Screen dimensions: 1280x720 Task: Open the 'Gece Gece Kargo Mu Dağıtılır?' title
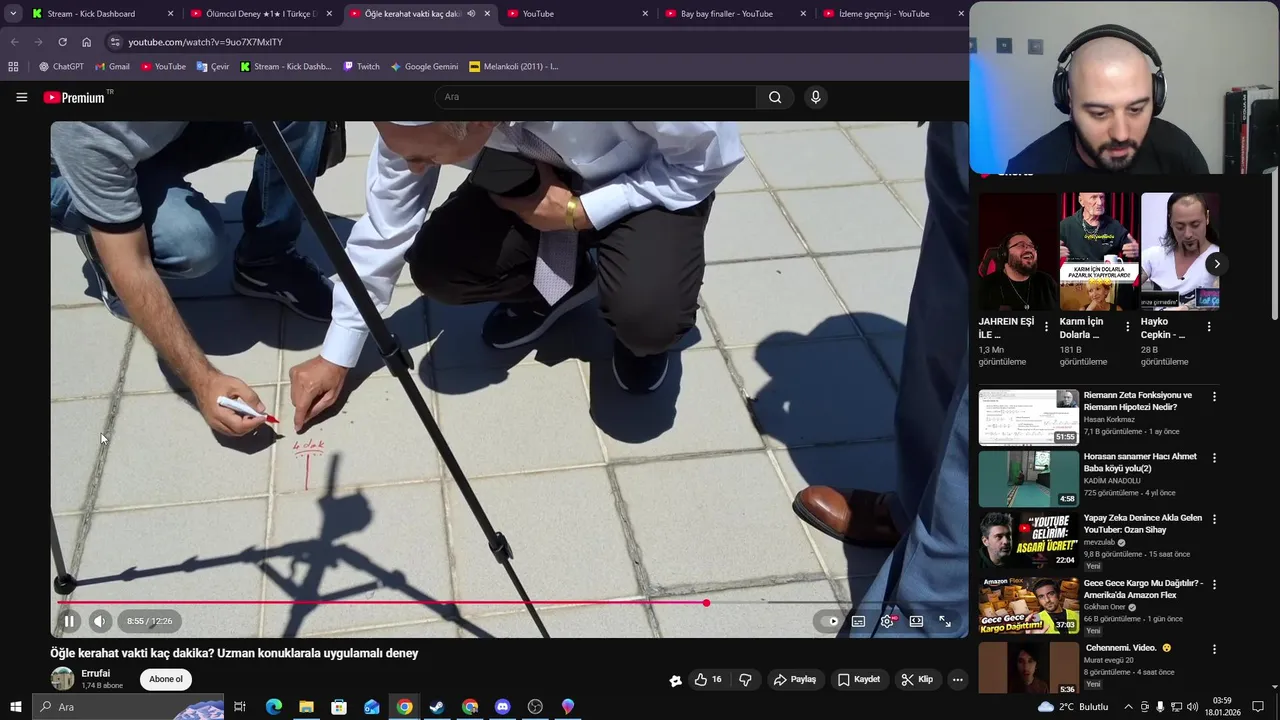click(x=1143, y=589)
